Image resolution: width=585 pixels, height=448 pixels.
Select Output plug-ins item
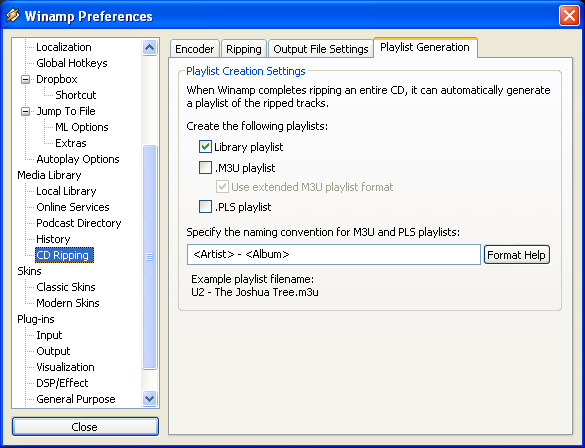point(53,351)
